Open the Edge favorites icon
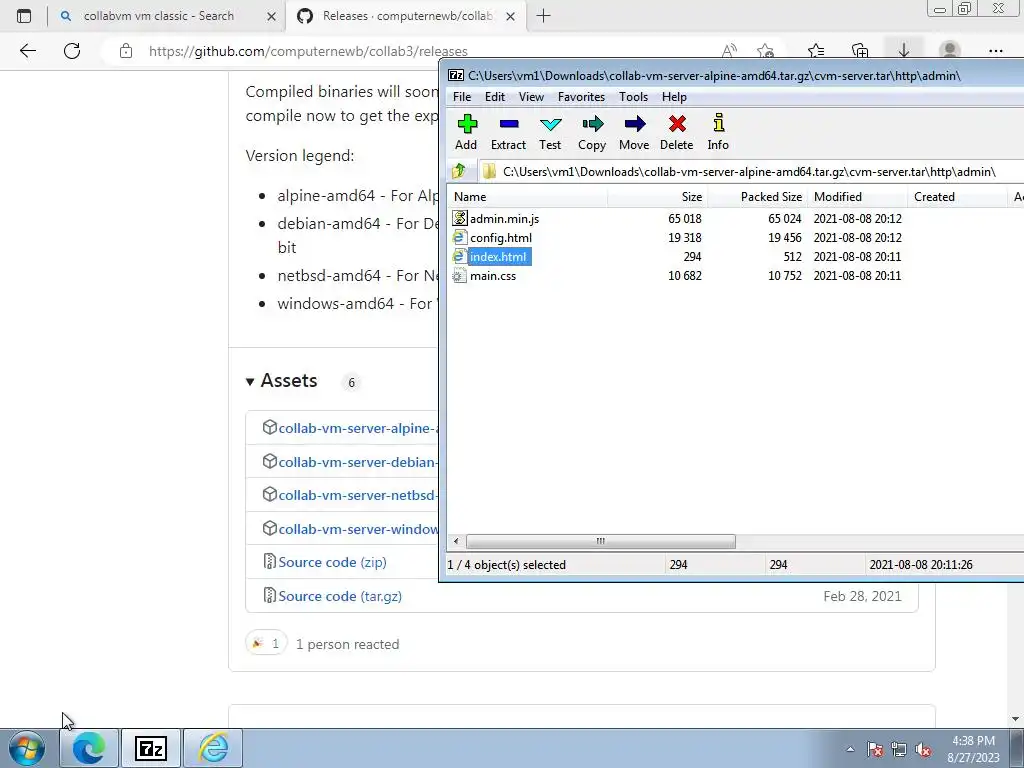Viewport: 1024px width, 768px height. point(816,50)
